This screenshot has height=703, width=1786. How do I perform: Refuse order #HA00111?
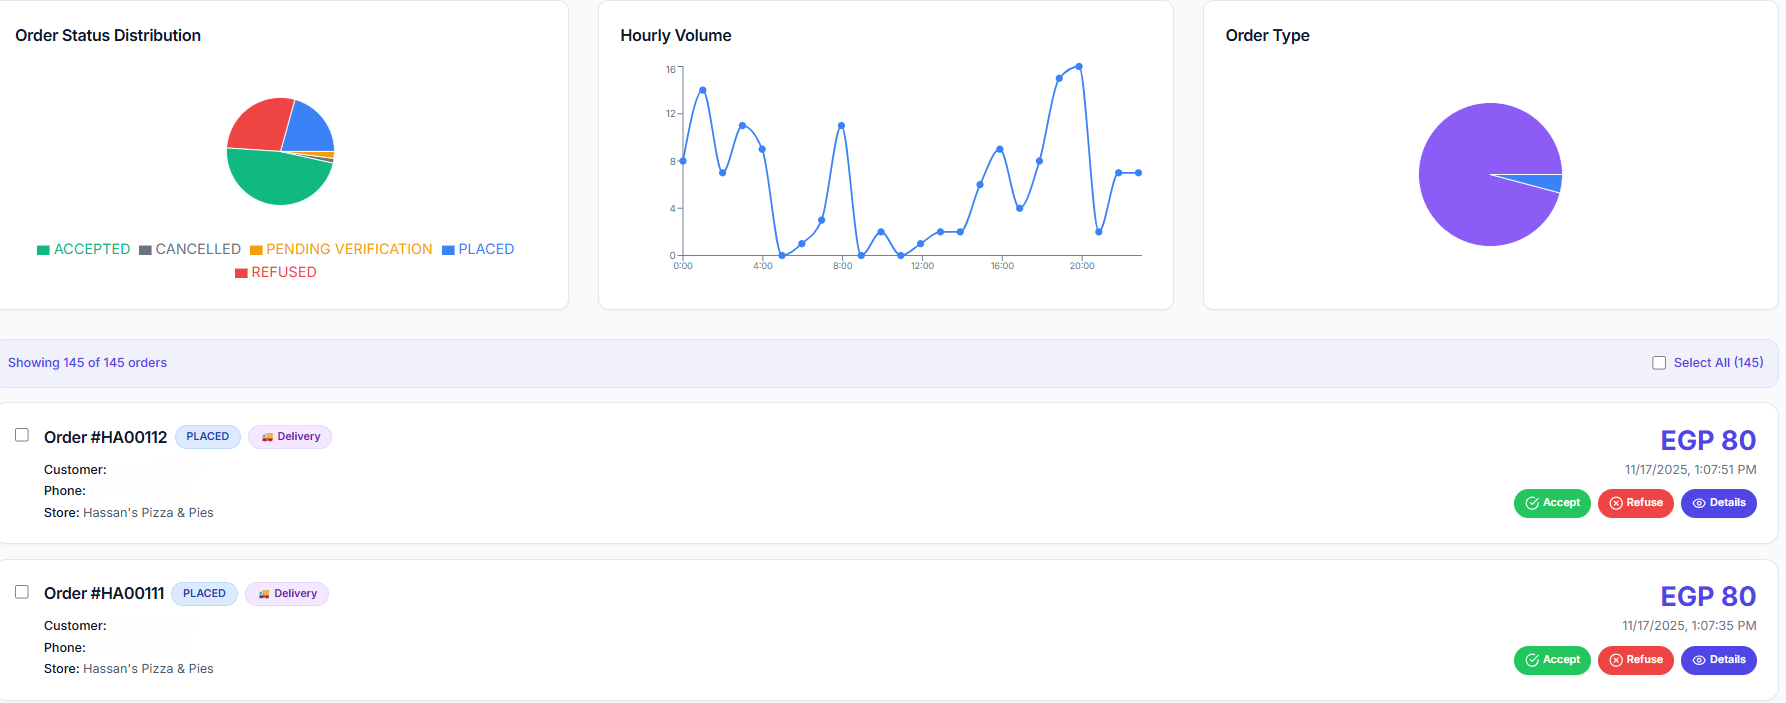1636,660
